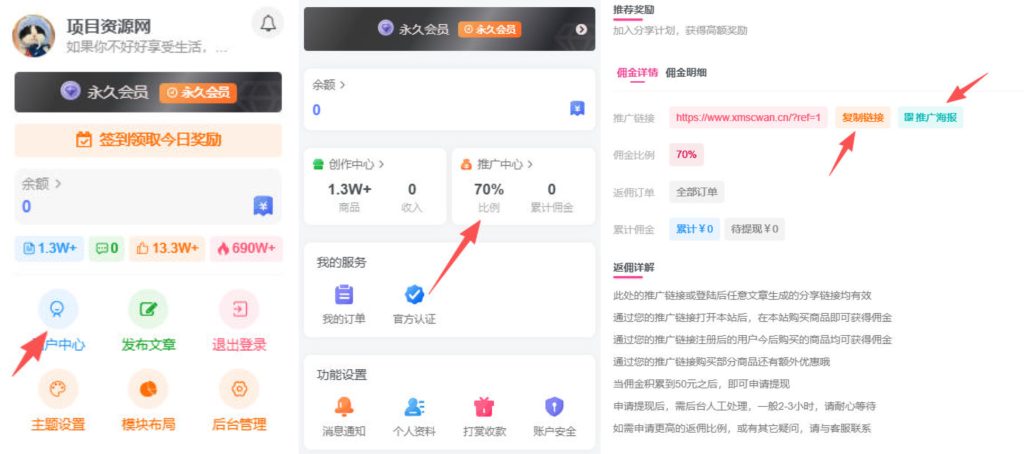Screen dimensions: 1024x454
Task: Open the 创作中心 card header
Action: [349, 165]
